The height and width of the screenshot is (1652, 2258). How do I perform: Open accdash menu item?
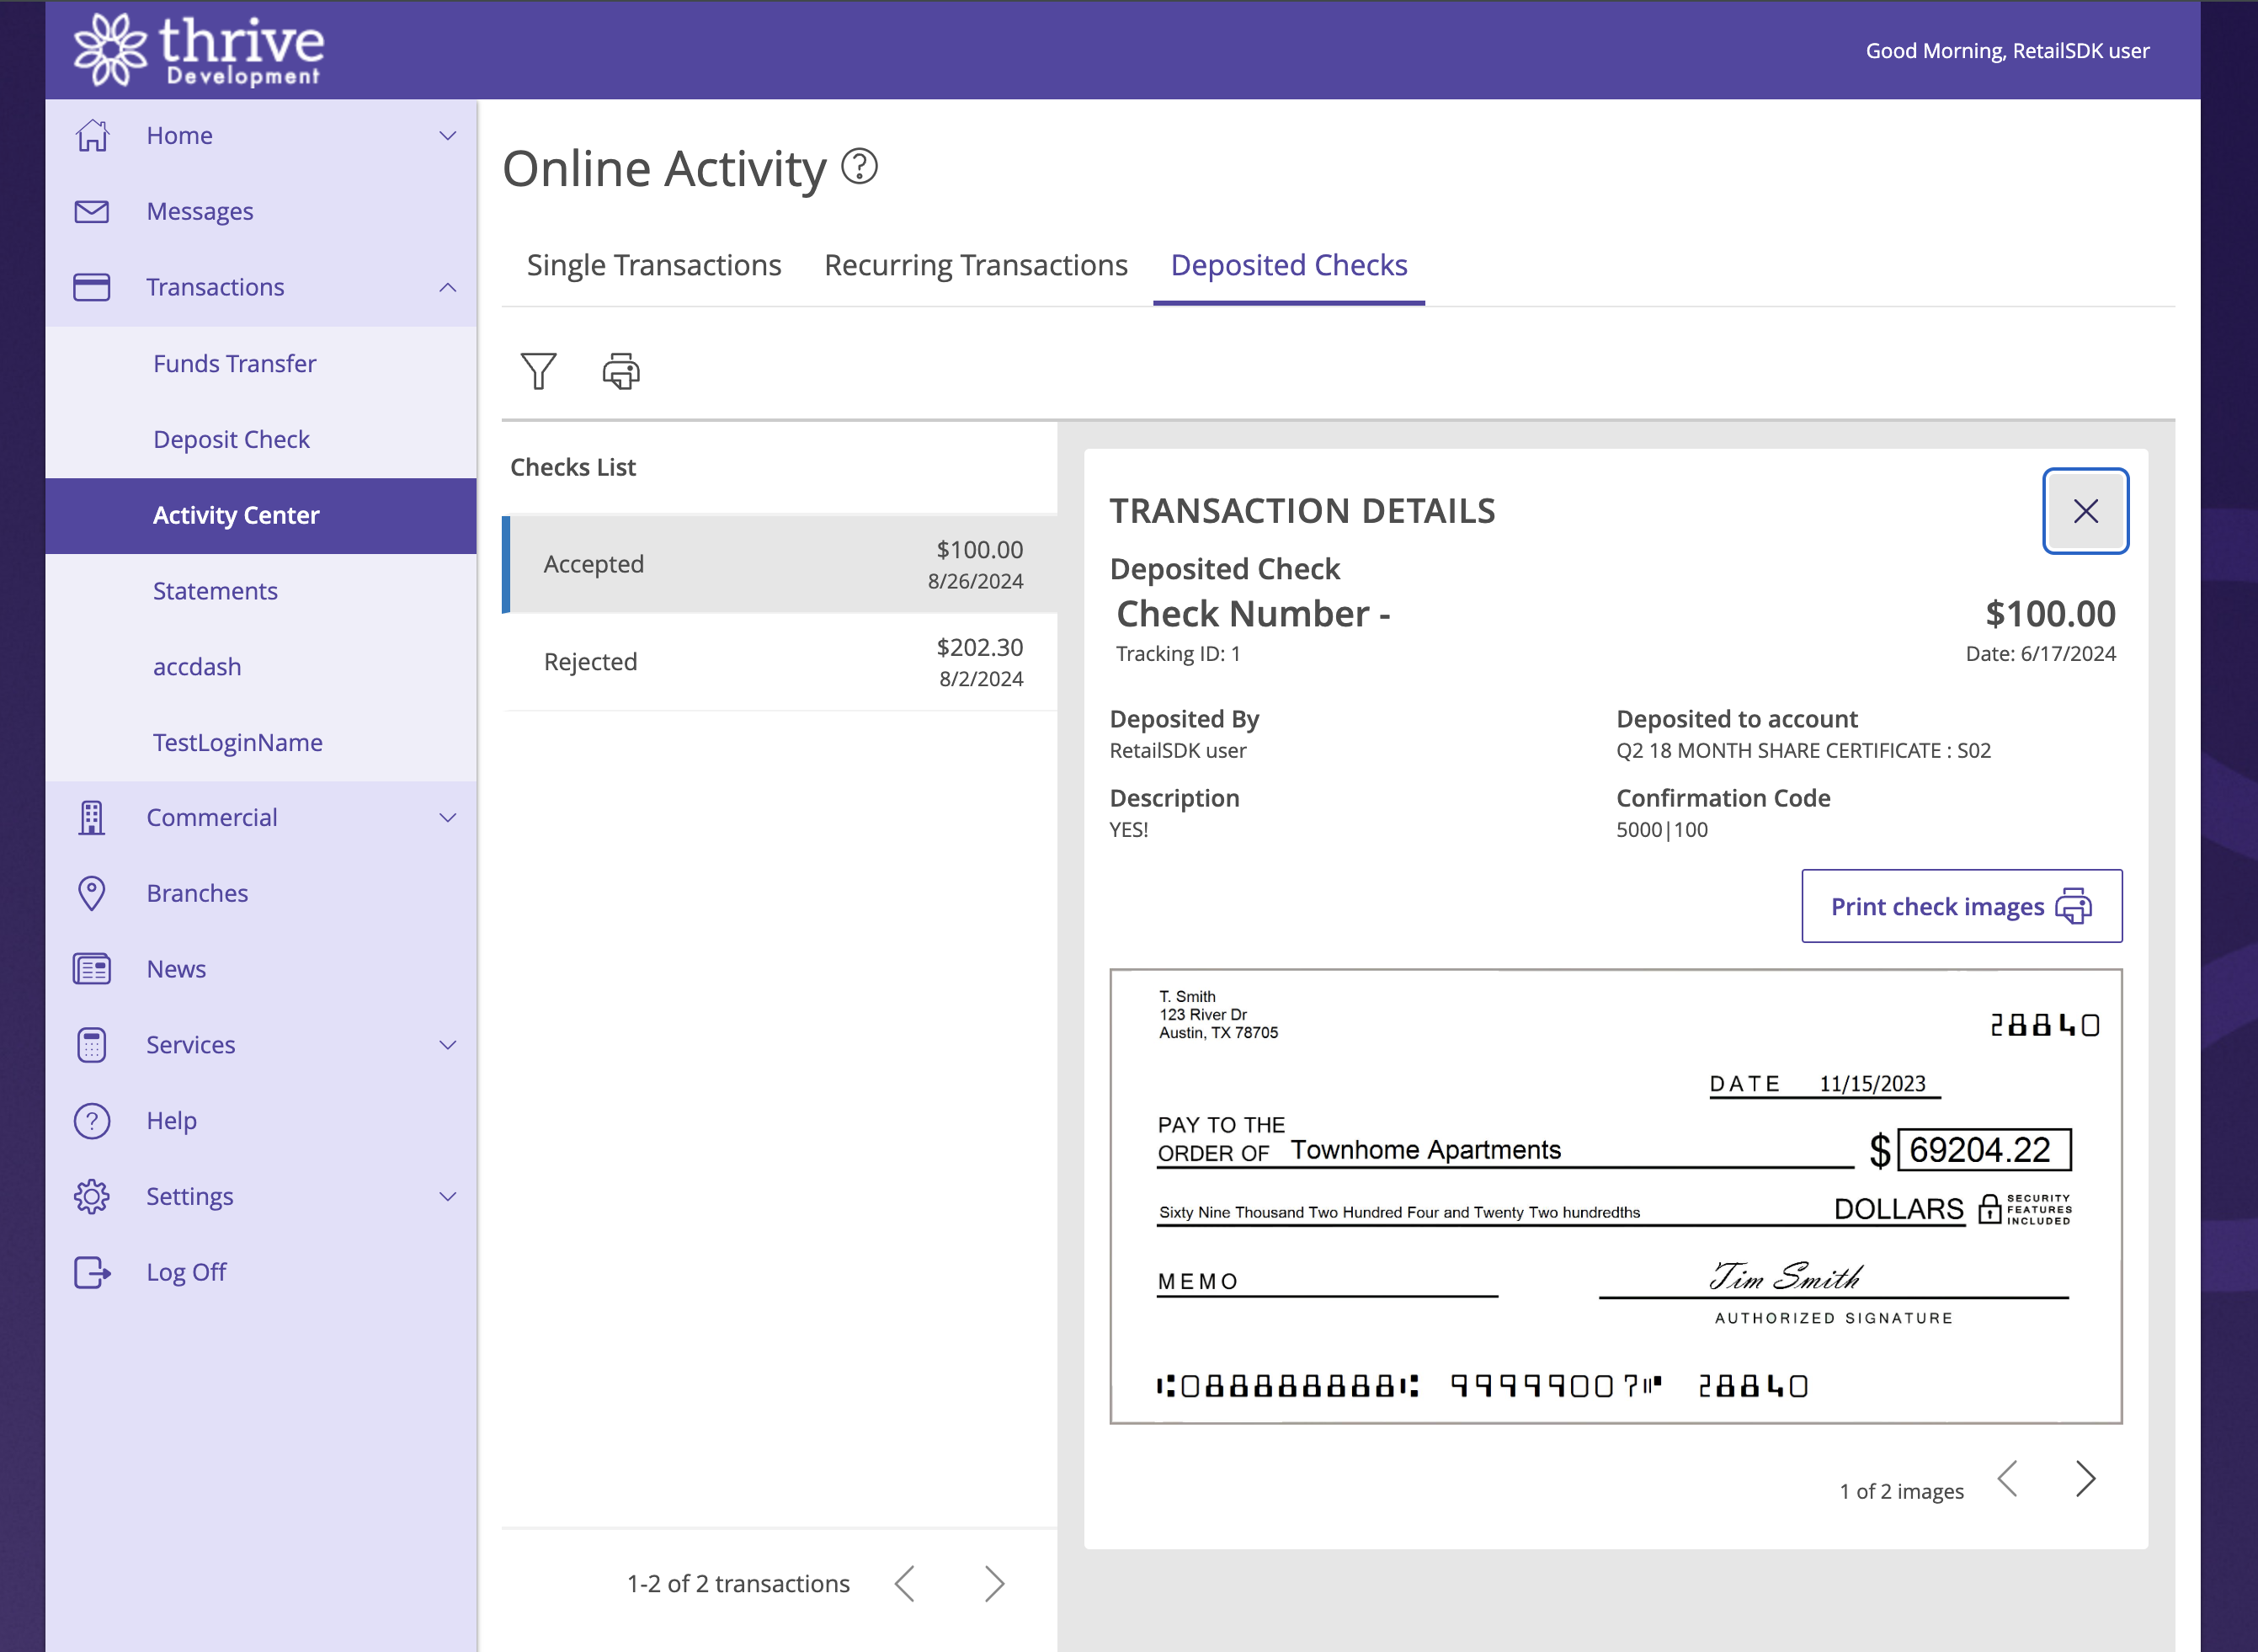click(261, 667)
